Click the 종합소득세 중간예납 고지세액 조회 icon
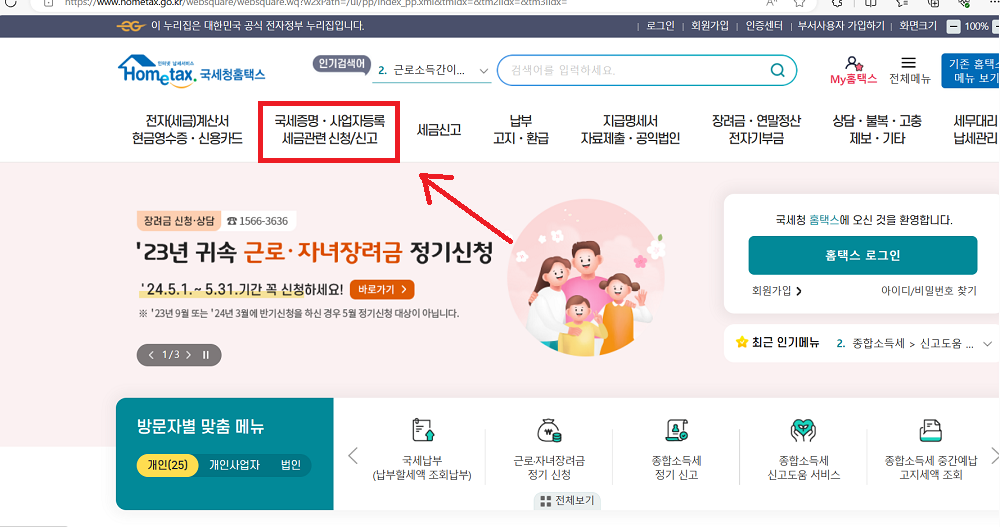1000x527 pixels. point(930,430)
